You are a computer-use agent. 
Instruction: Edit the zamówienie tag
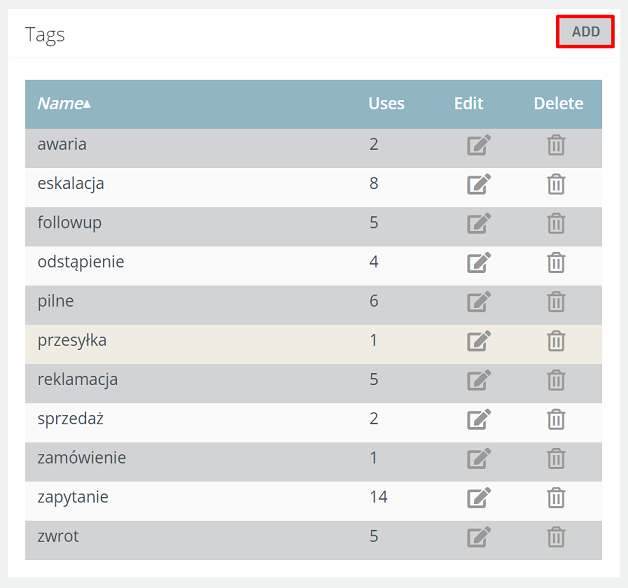pos(479,459)
